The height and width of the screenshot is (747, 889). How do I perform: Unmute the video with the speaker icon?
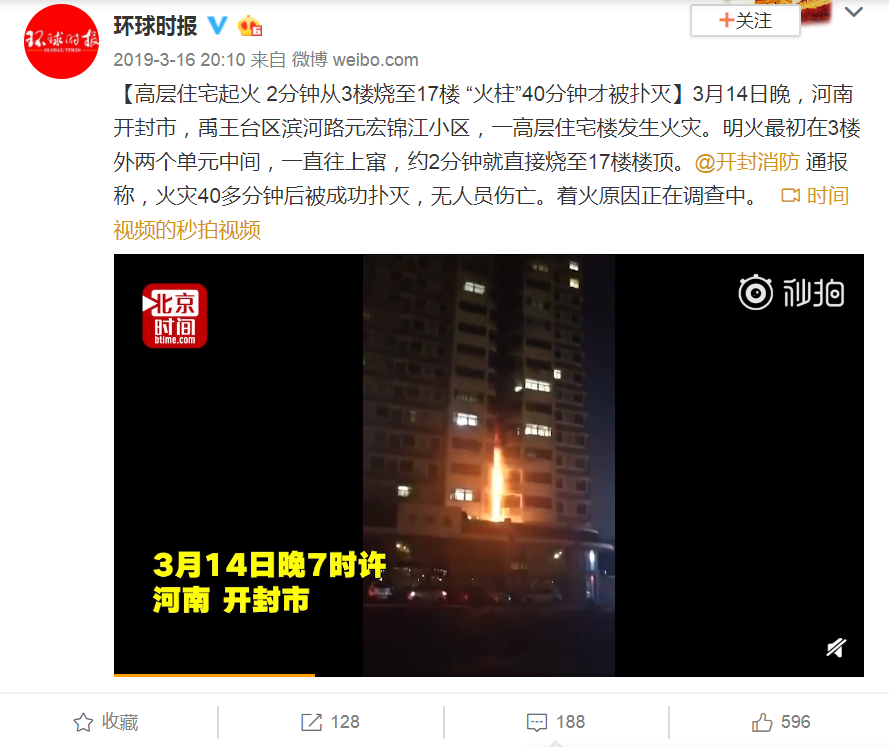click(x=836, y=647)
